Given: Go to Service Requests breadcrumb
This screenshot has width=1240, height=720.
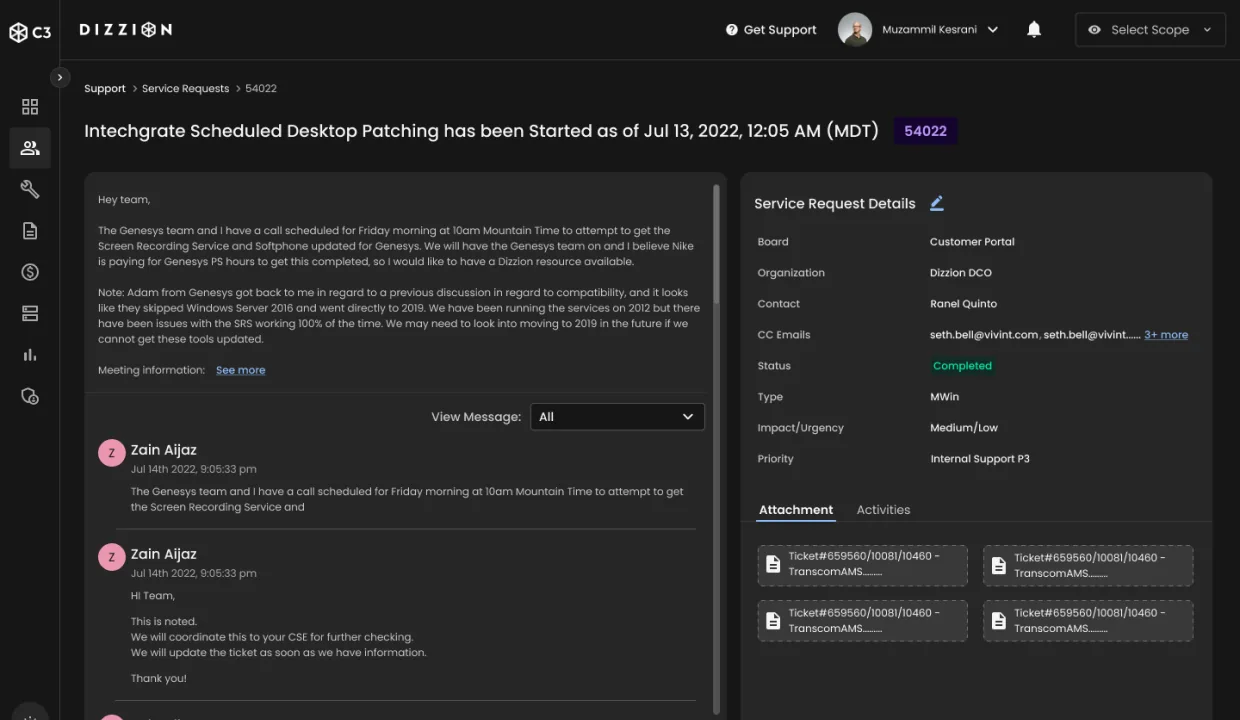Looking at the screenshot, I should click(185, 89).
